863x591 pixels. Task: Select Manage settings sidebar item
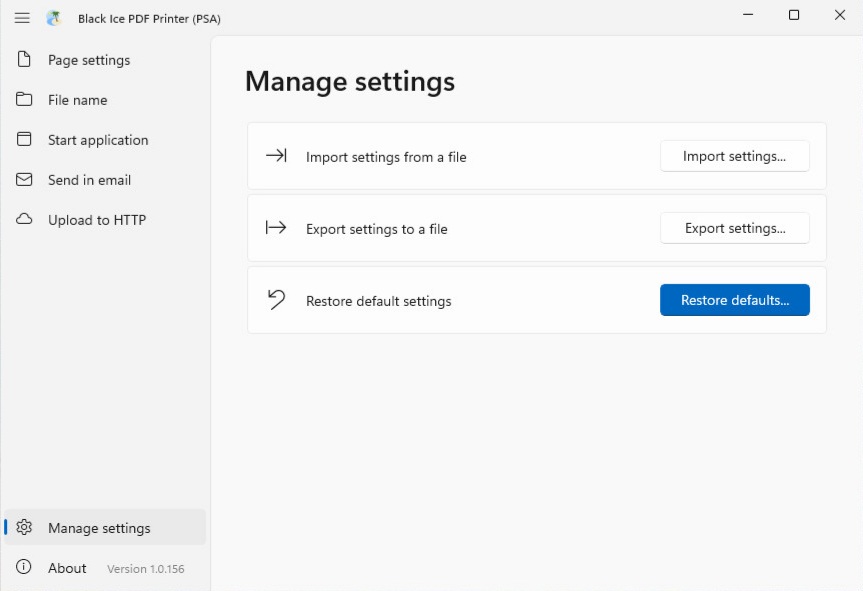pos(105,527)
